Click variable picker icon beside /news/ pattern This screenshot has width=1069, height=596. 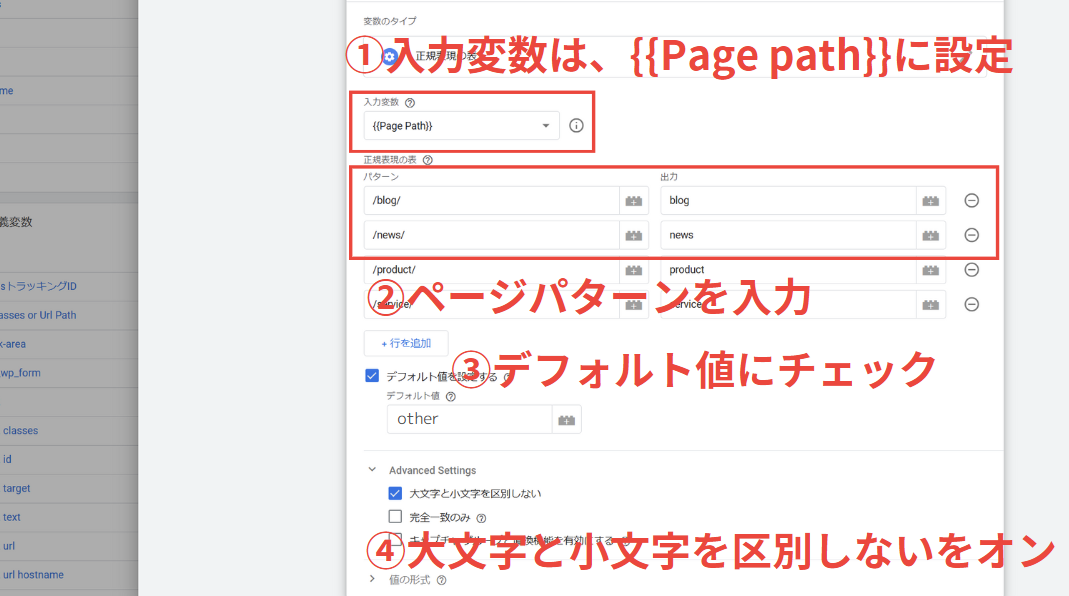pyautogui.click(x=634, y=235)
